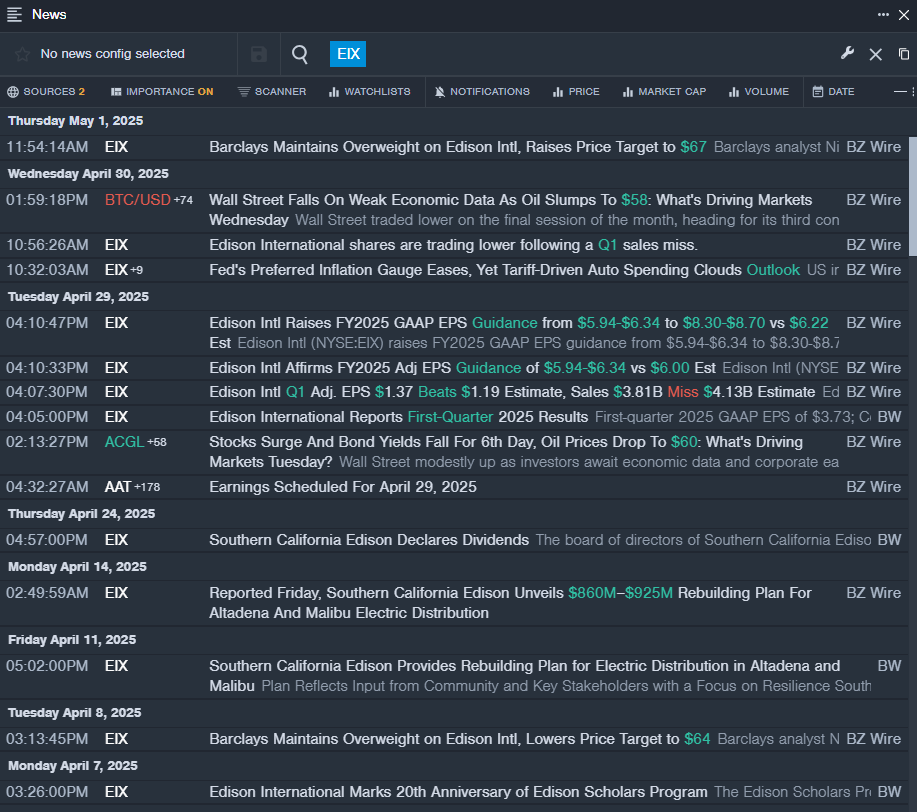Screen dimensions: 917x812
Task: Open 'Barclays Maintains Overweight... Raises Price Target' headline
Action: (x=458, y=147)
